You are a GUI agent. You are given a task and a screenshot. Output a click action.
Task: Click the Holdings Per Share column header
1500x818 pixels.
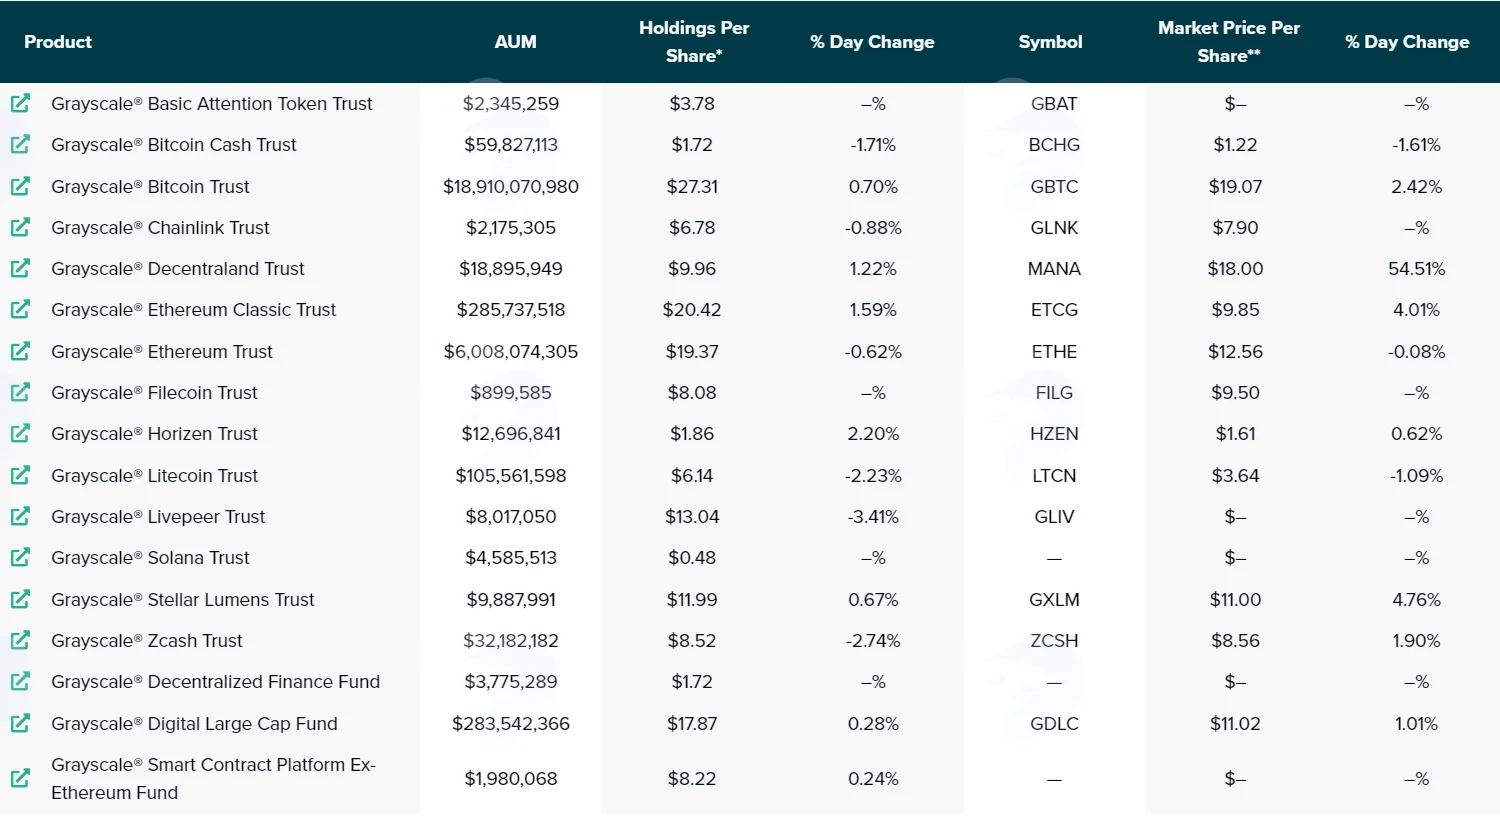click(x=694, y=42)
